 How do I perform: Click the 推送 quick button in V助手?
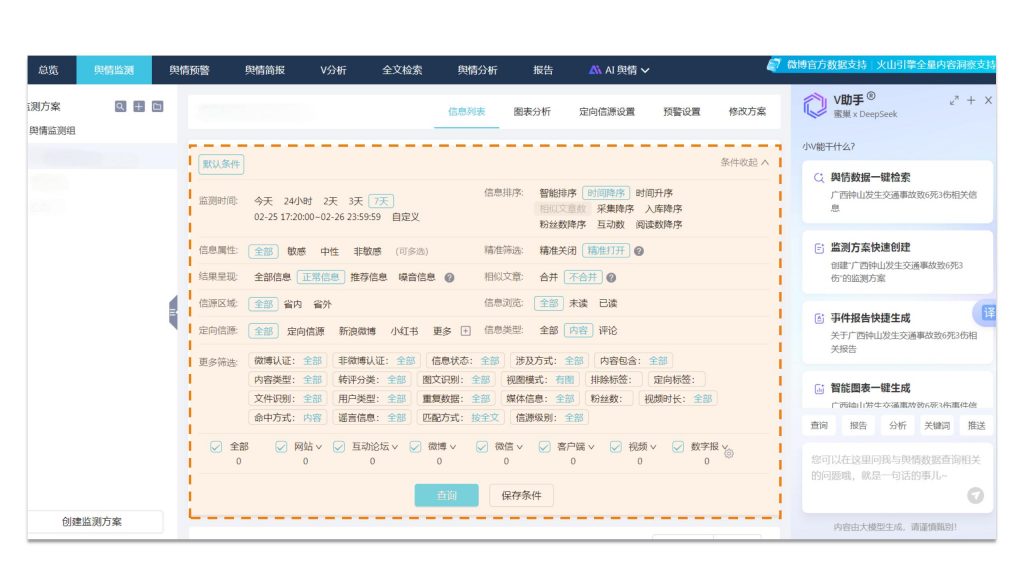977,426
